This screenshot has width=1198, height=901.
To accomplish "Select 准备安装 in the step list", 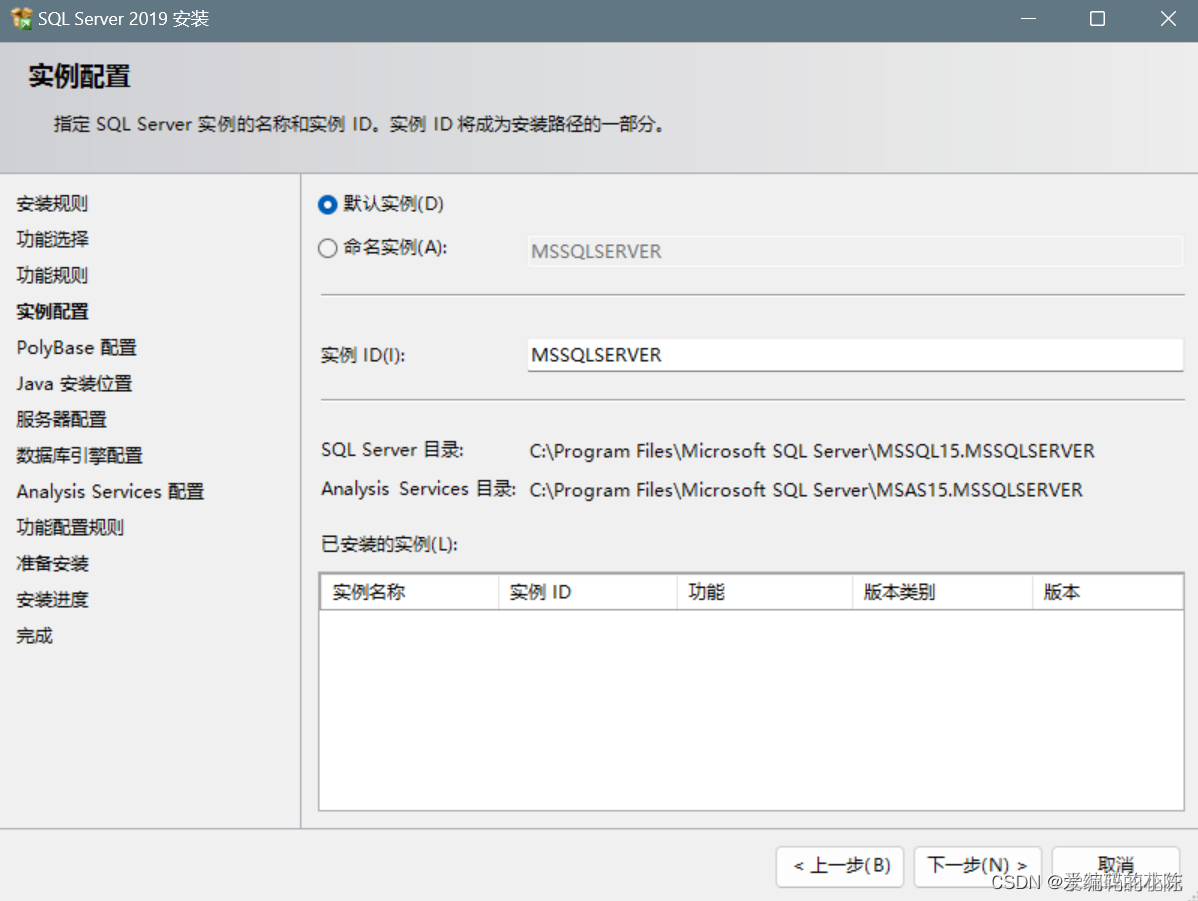I will tap(52, 563).
